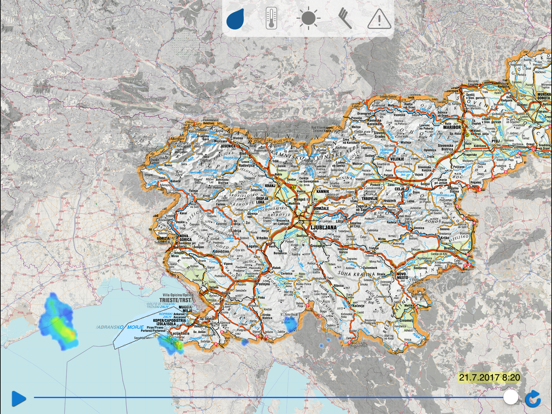Screen dimensions: 552x414
Task: View weather warnings triangle icon
Action: point(379,19)
